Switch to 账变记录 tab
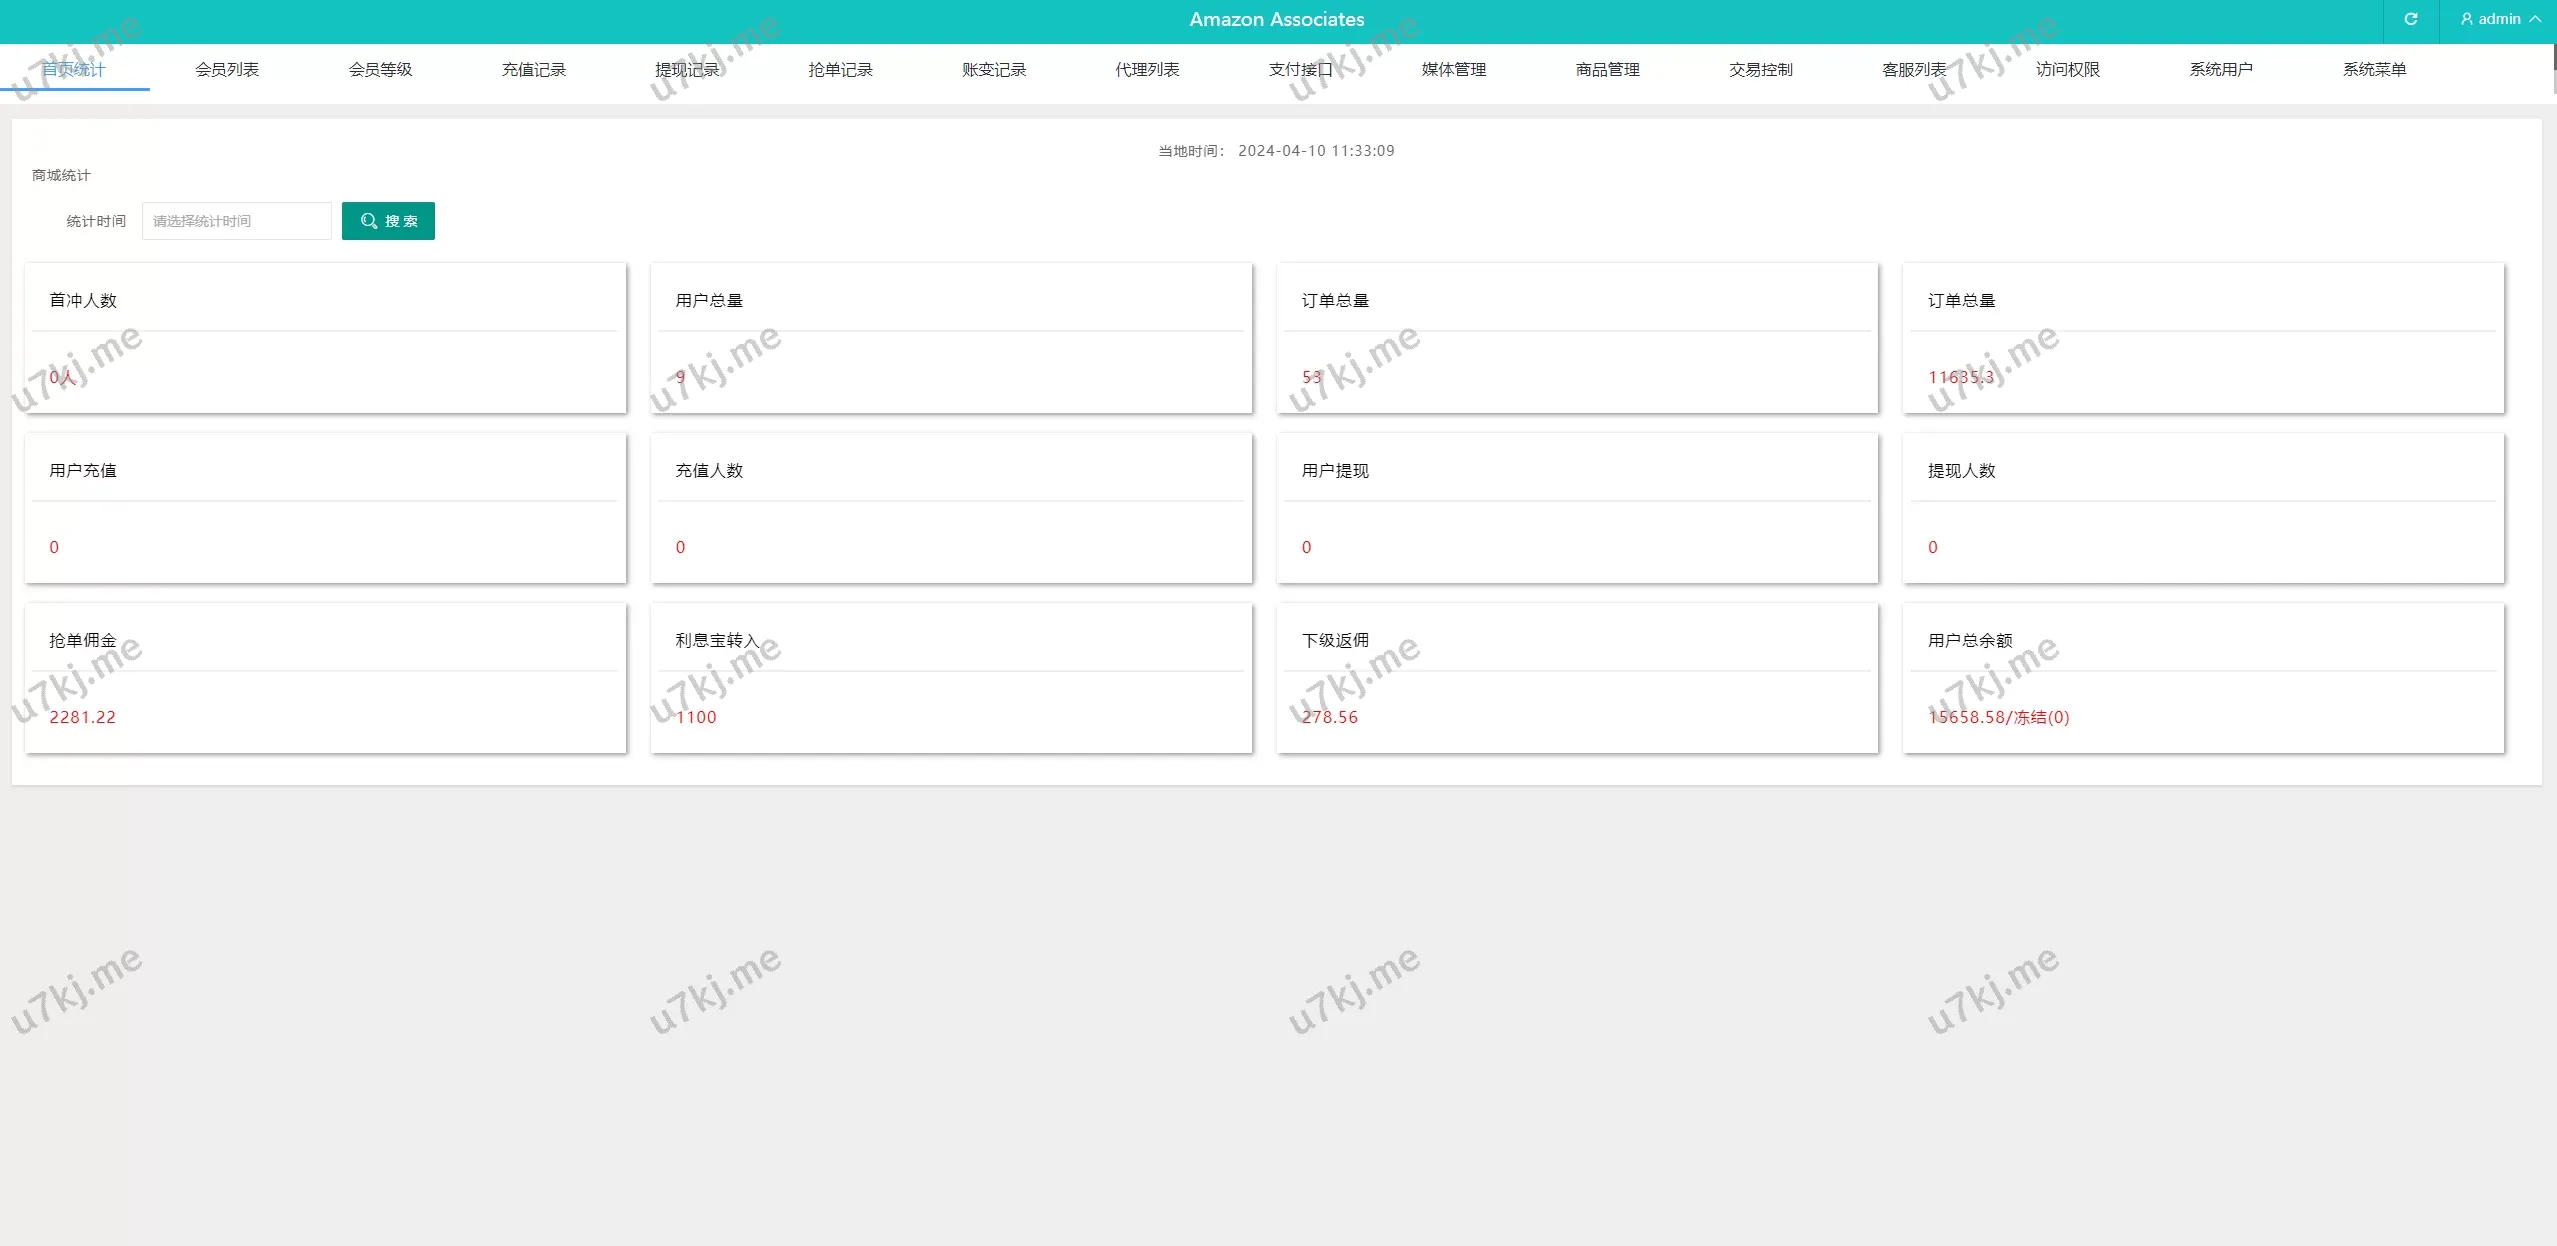This screenshot has height=1246, width=2557. (994, 69)
